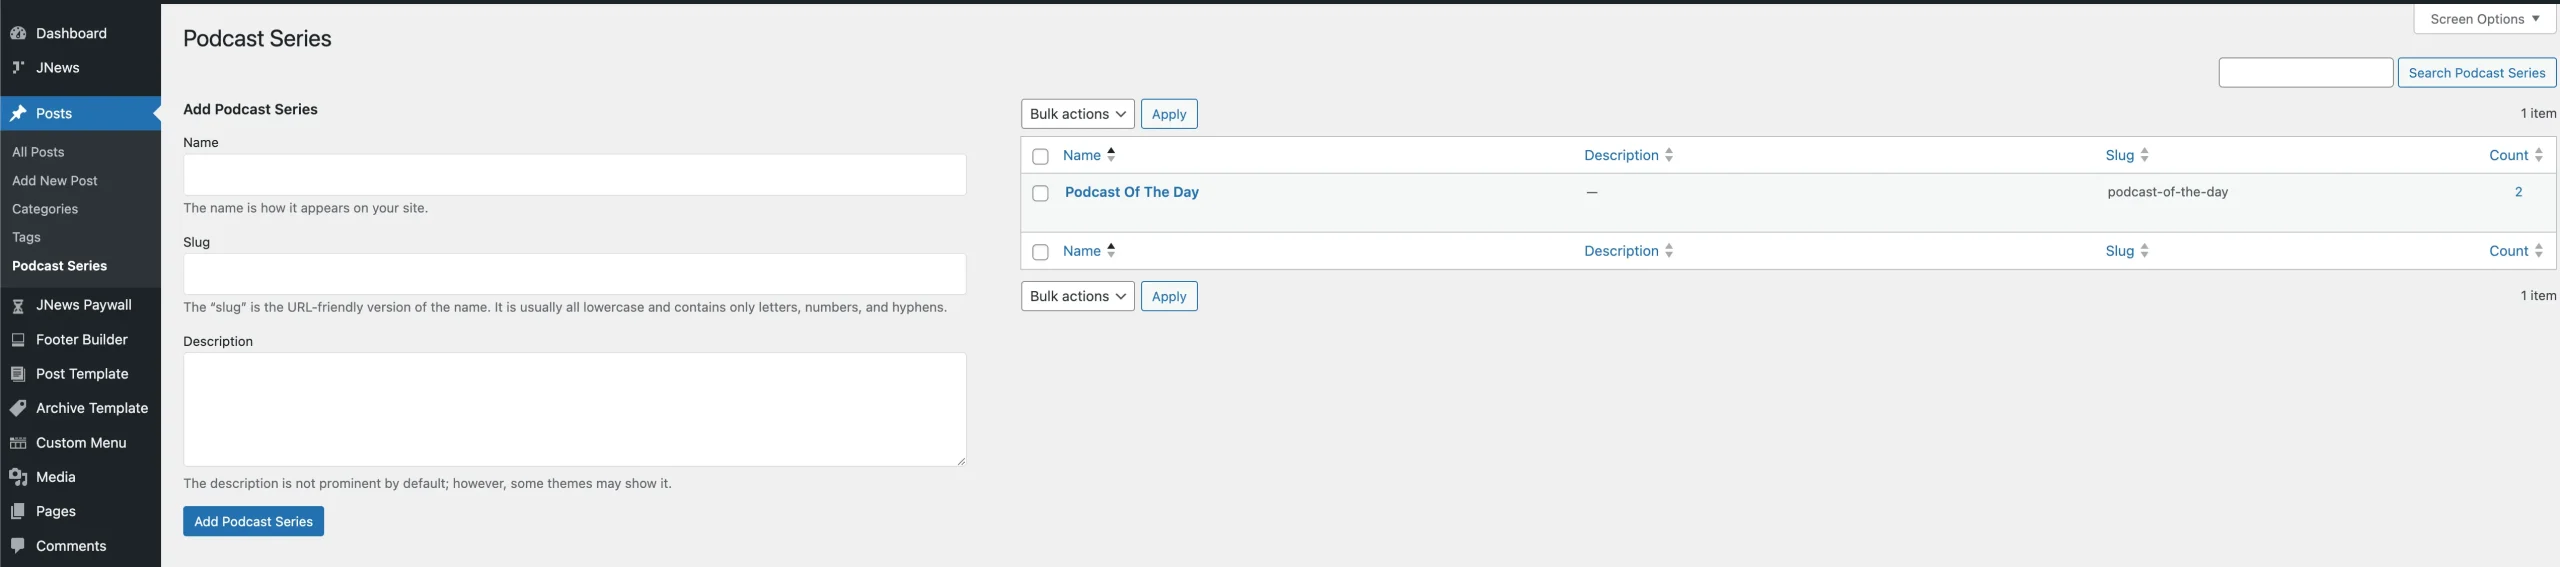Open the Podcast Of The Day link

coord(1131,192)
